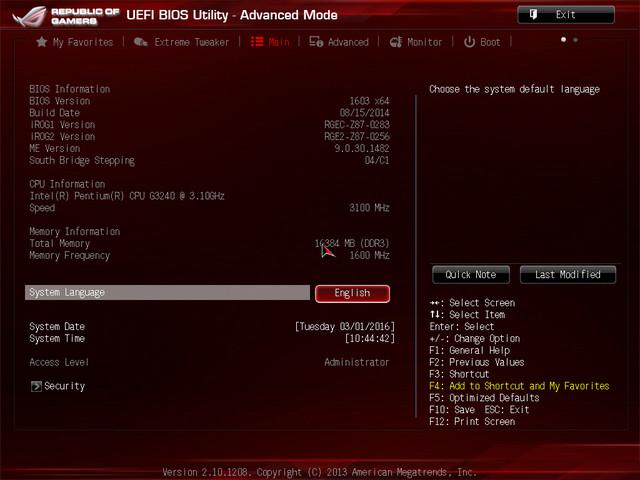This screenshot has height=480, width=640.
Task: Click the Extreme Tweaker icon
Action: 140,42
